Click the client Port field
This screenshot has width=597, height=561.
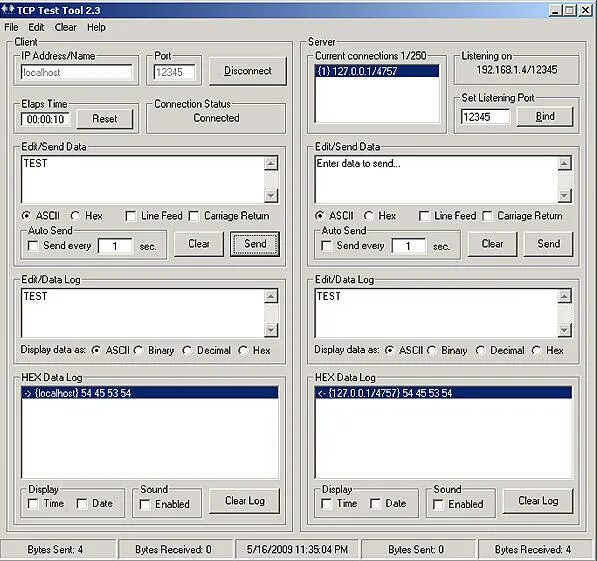coord(174,72)
